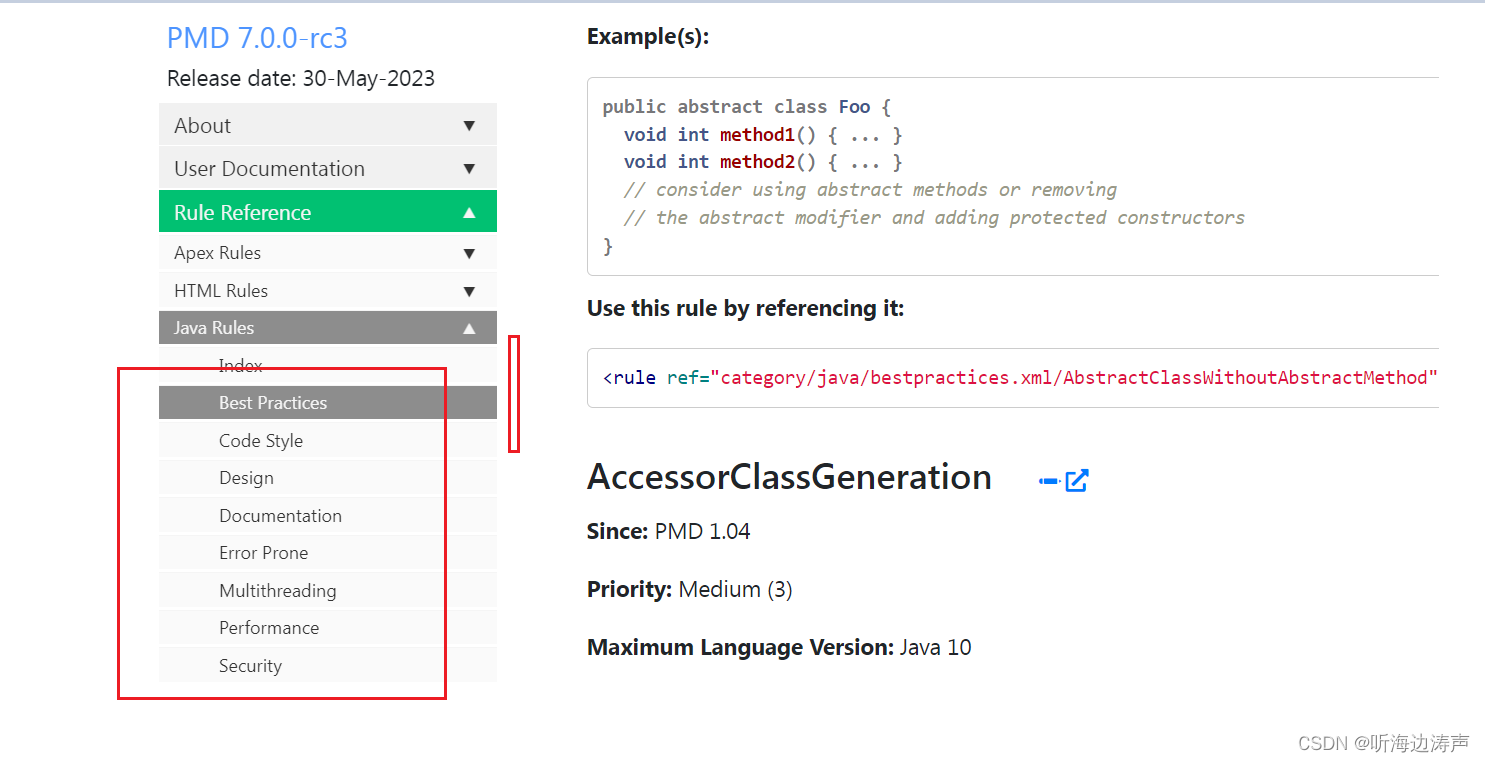Select Java Rules in sidebar

328,328
